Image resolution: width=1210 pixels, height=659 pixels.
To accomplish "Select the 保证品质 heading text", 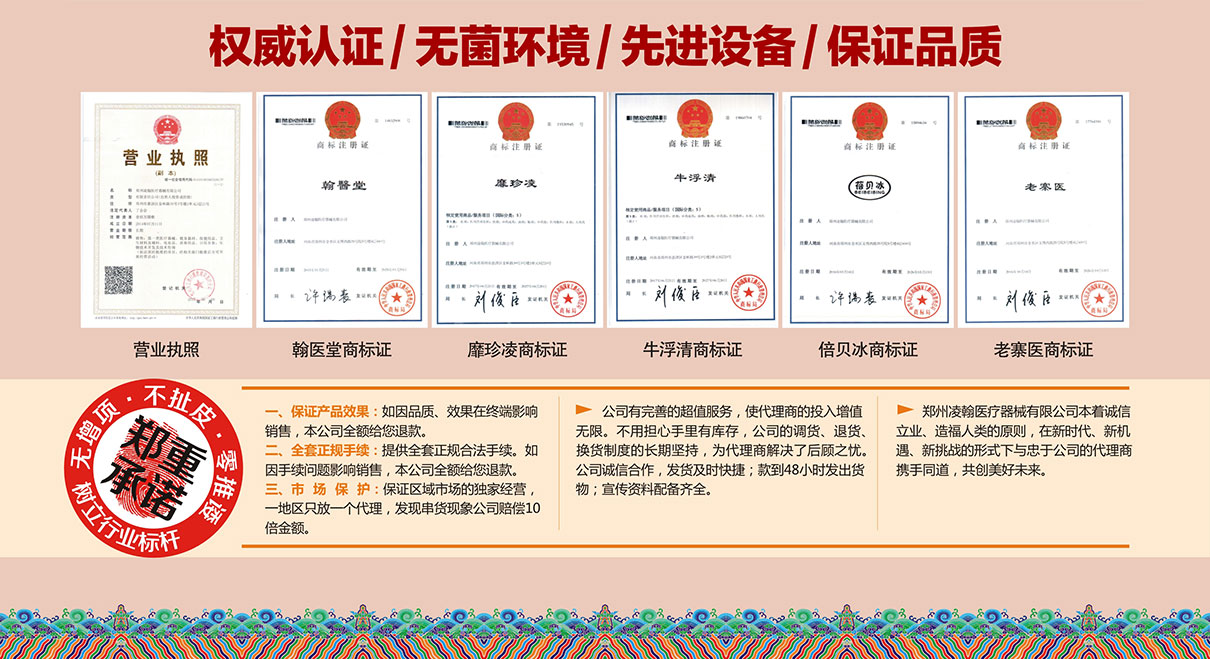I will coord(913,47).
